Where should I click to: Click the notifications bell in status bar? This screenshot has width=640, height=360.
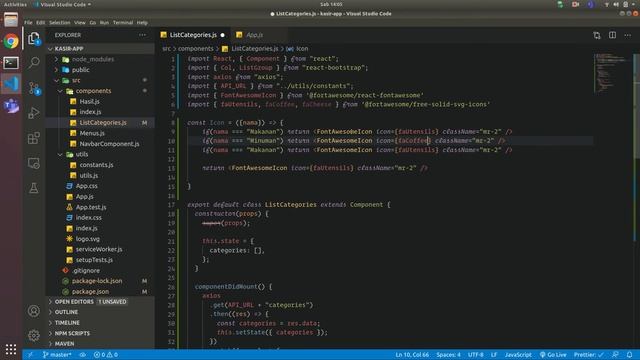coord(629,355)
